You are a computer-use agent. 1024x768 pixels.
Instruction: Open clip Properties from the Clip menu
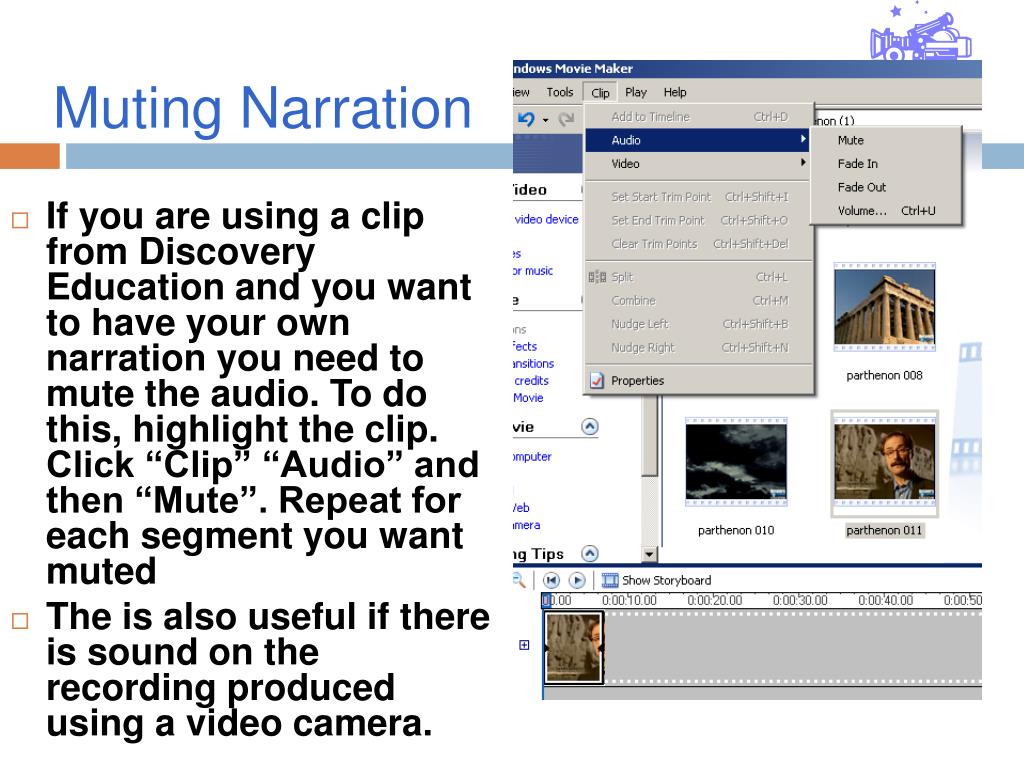697,380
